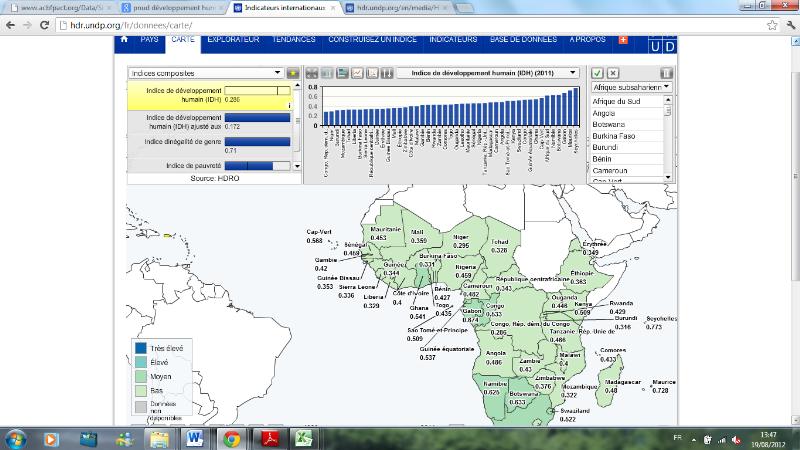Viewport: 800px width, 450px height.
Task: Click the yellow star favorites icon
Action: point(292,73)
